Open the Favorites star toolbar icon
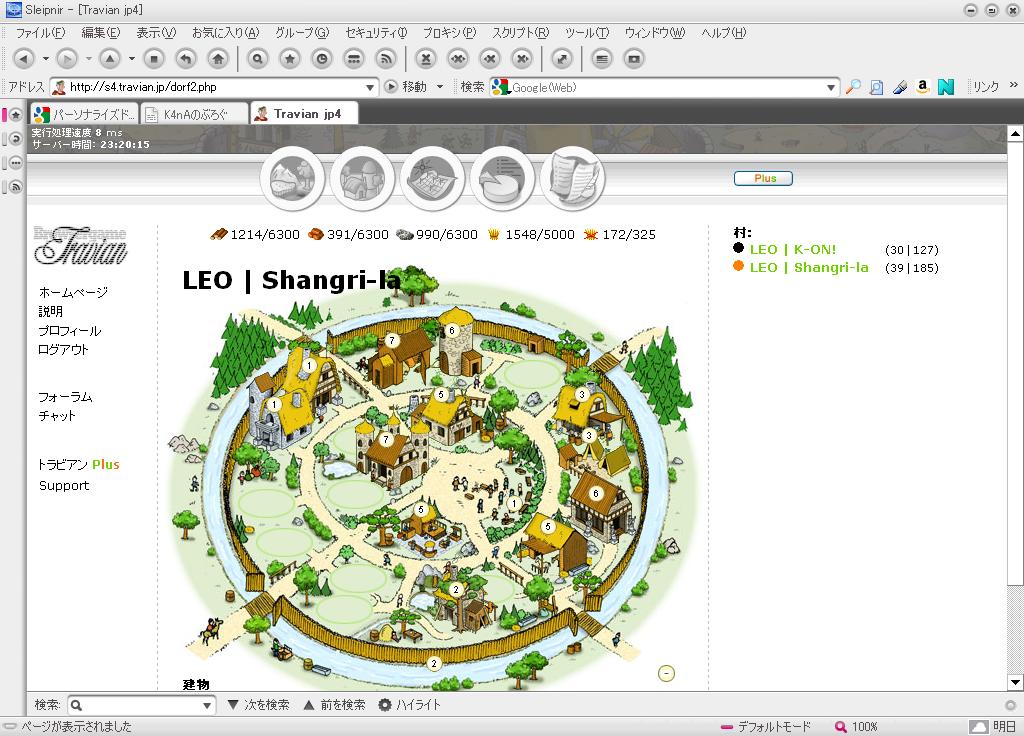1024x736 pixels. [290, 59]
